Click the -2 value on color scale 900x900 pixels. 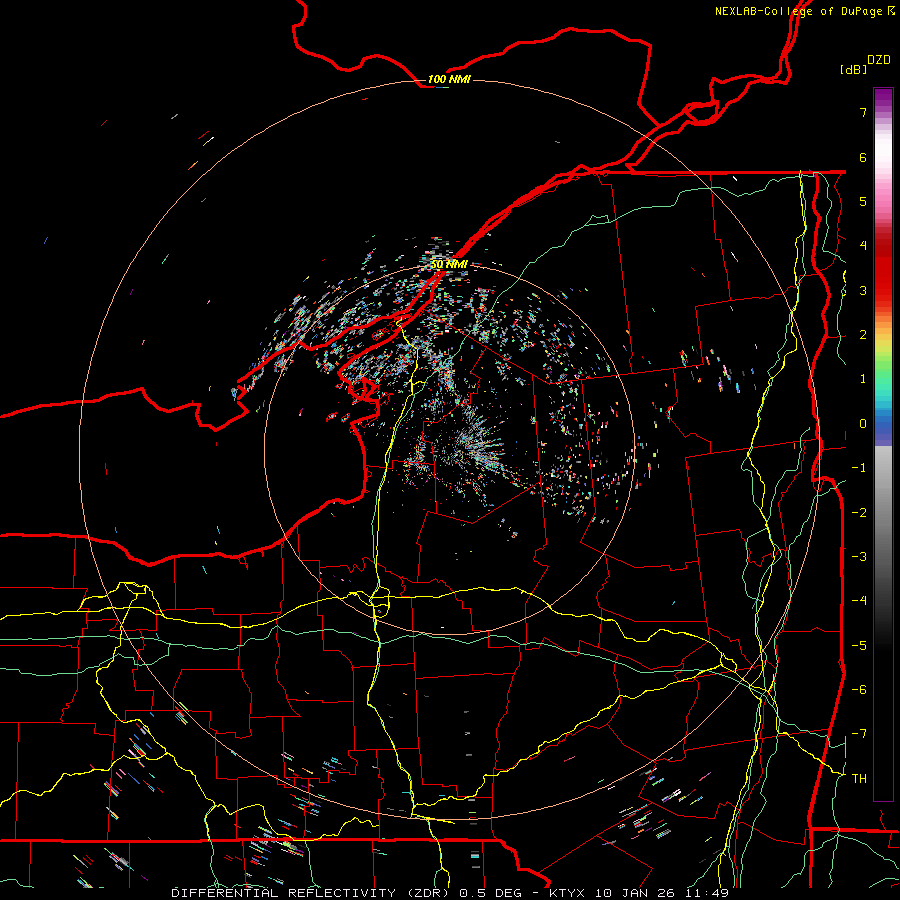coord(859,512)
